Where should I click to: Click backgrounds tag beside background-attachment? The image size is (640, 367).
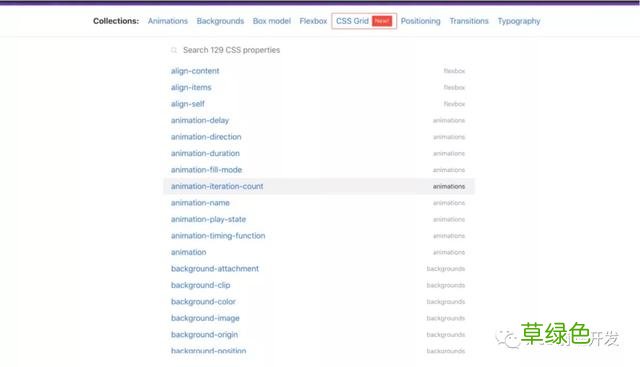(446, 269)
